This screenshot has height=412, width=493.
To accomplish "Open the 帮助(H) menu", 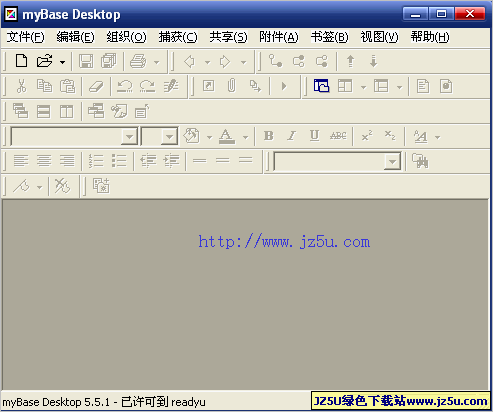I will (430, 37).
